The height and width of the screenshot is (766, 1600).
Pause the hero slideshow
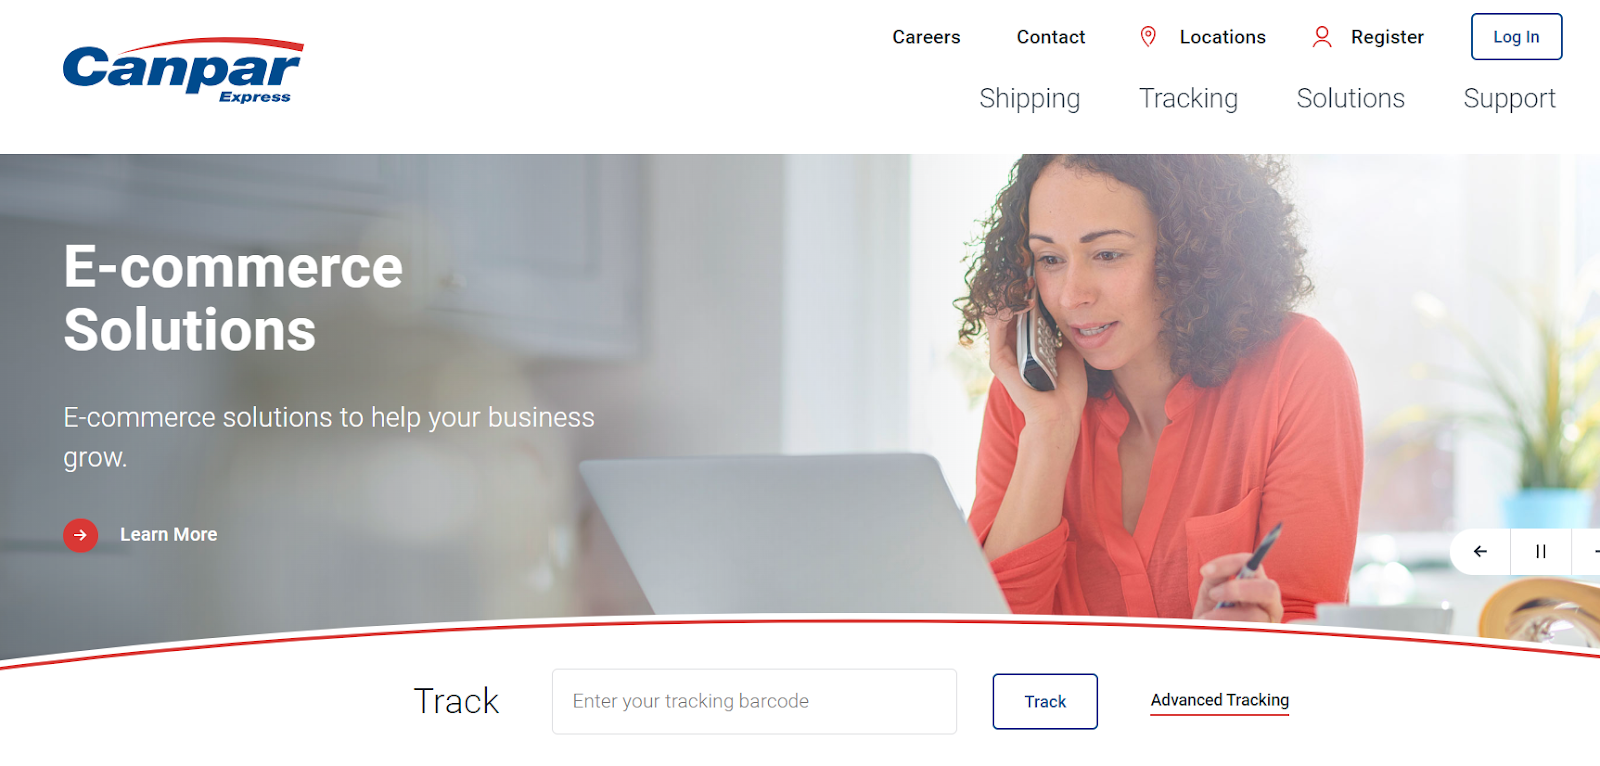pyautogui.click(x=1541, y=551)
